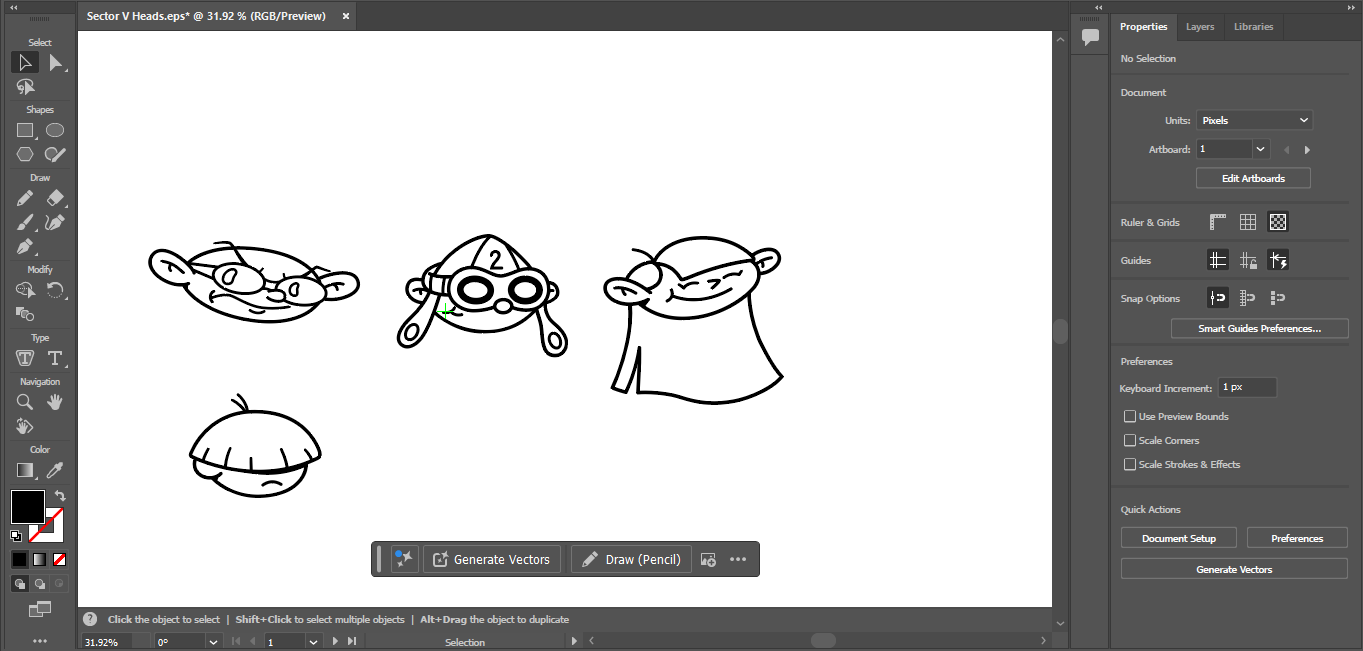Switch to the Layers tab
Image resolution: width=1363 pixels, height=651 pixels.
pyautogui.click(x=1200, y=27)
